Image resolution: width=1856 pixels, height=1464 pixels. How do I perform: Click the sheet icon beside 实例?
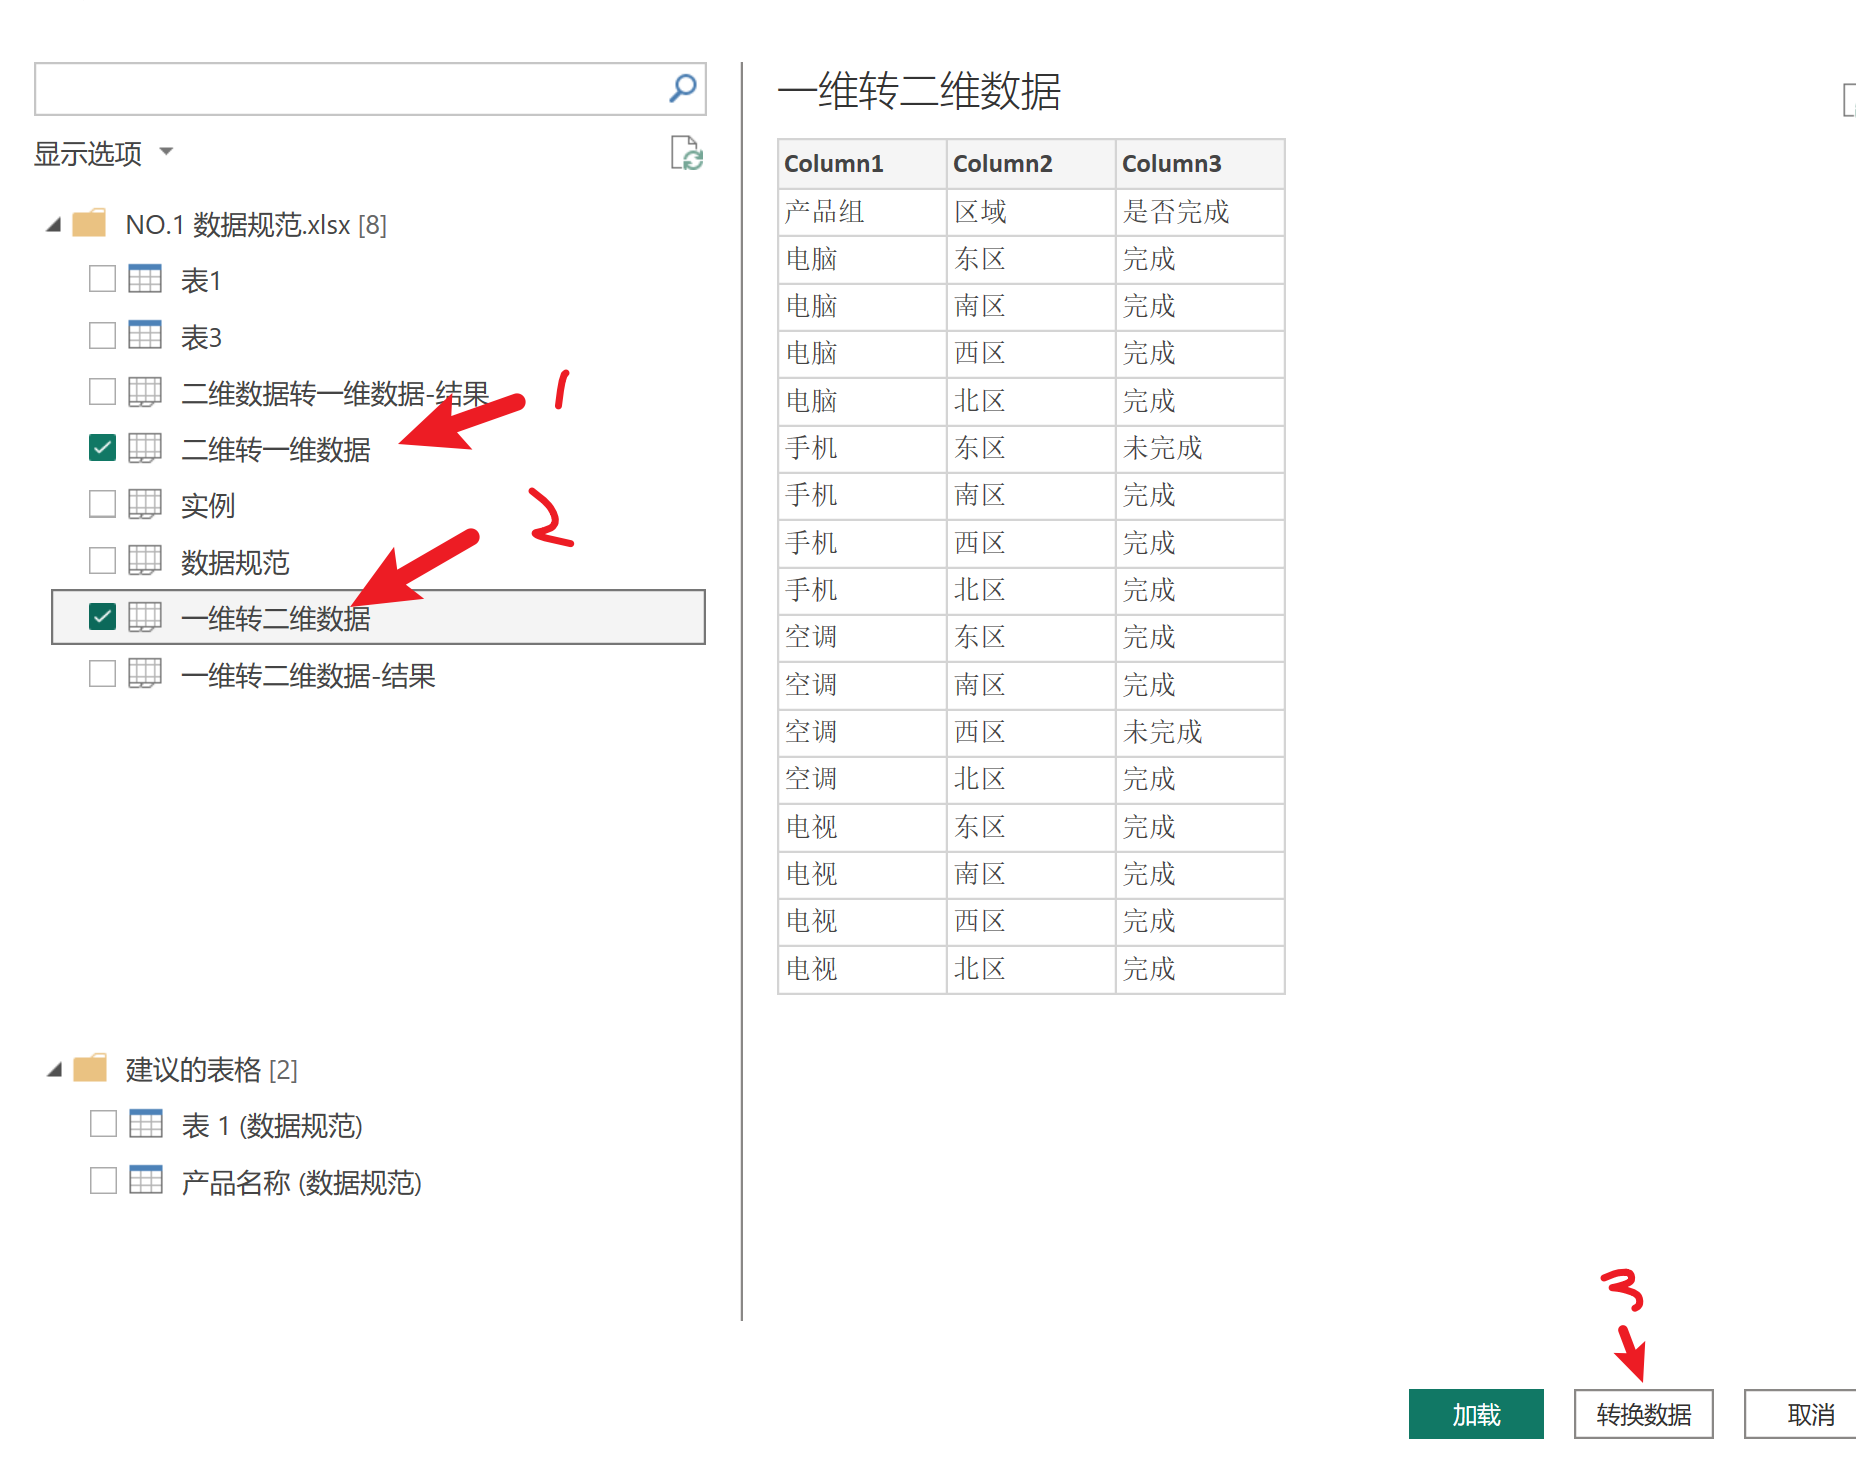point(145,504)
